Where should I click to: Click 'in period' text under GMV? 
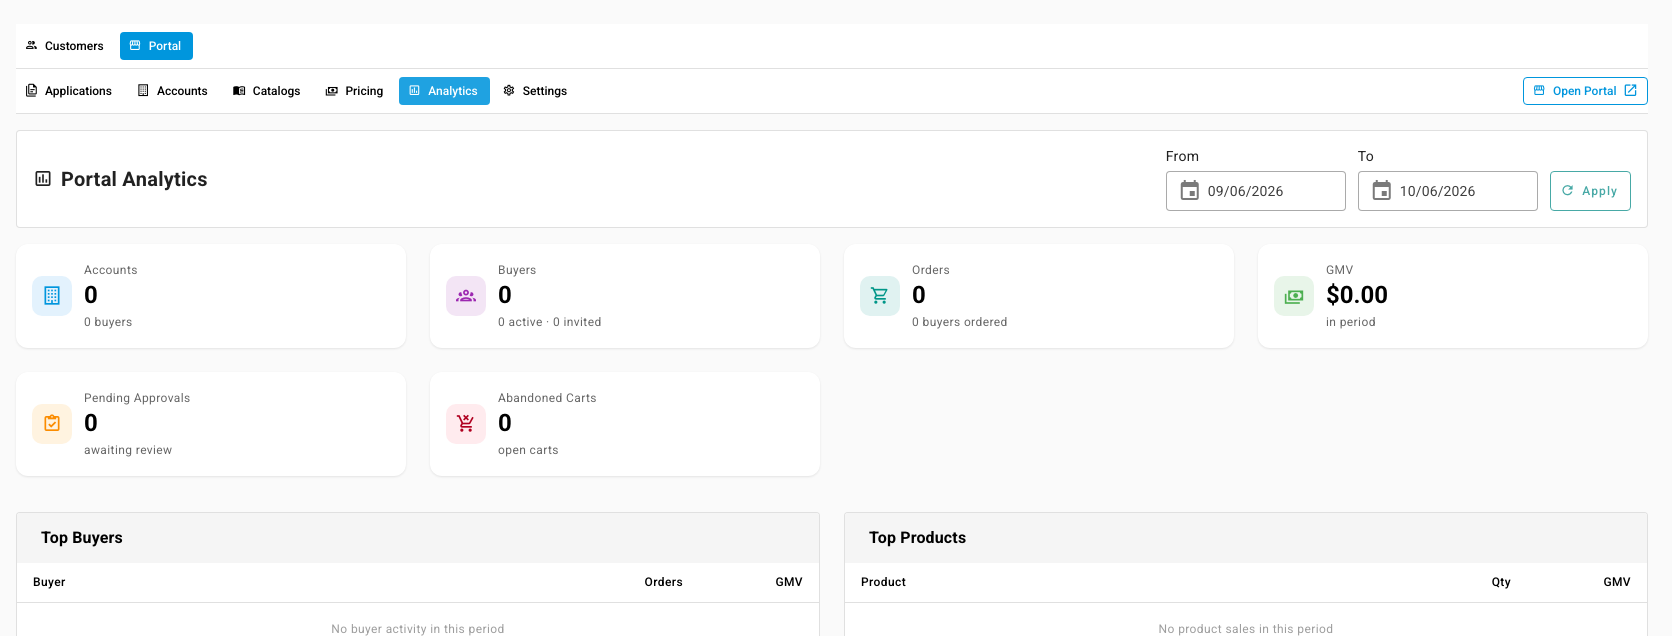click(1351, 322)
